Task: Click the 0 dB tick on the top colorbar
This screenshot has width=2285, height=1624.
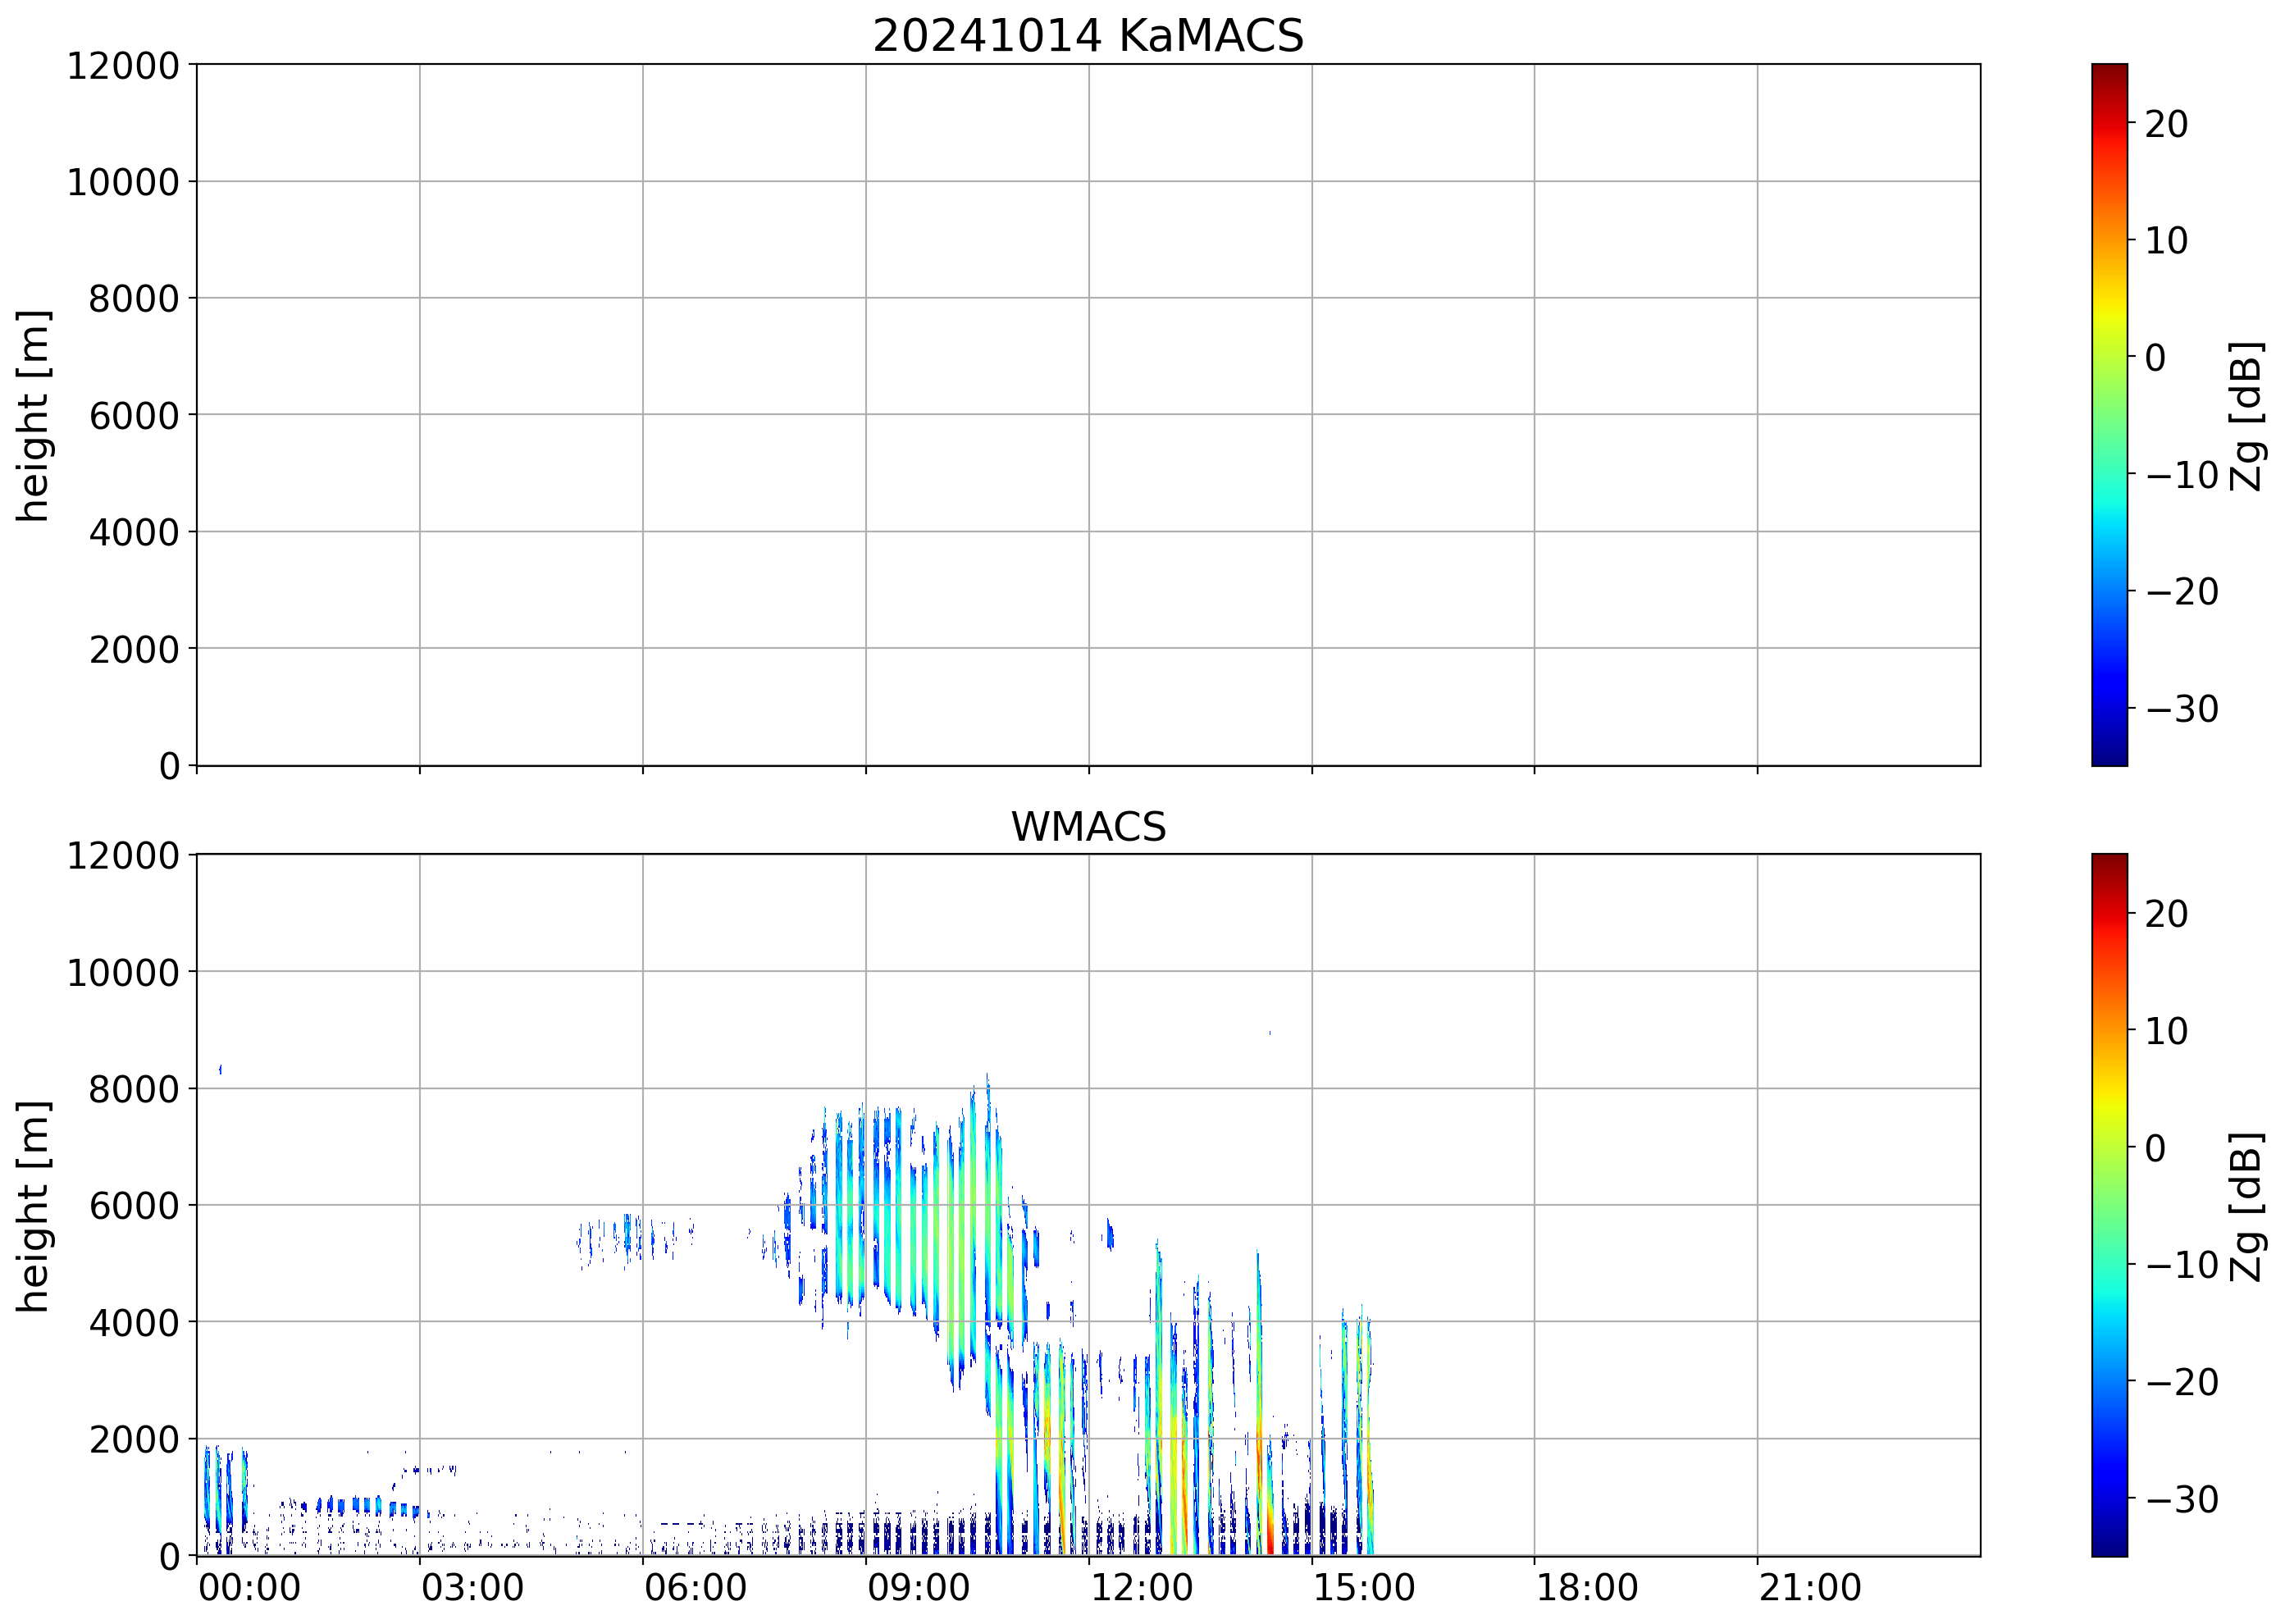Action: (x=2156, y=358)
